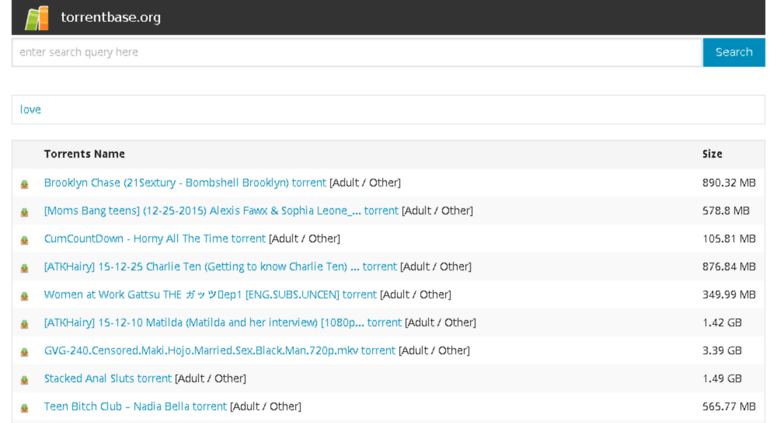Open the ATKHairy Matilda torrent link

(x=222, y=322)
